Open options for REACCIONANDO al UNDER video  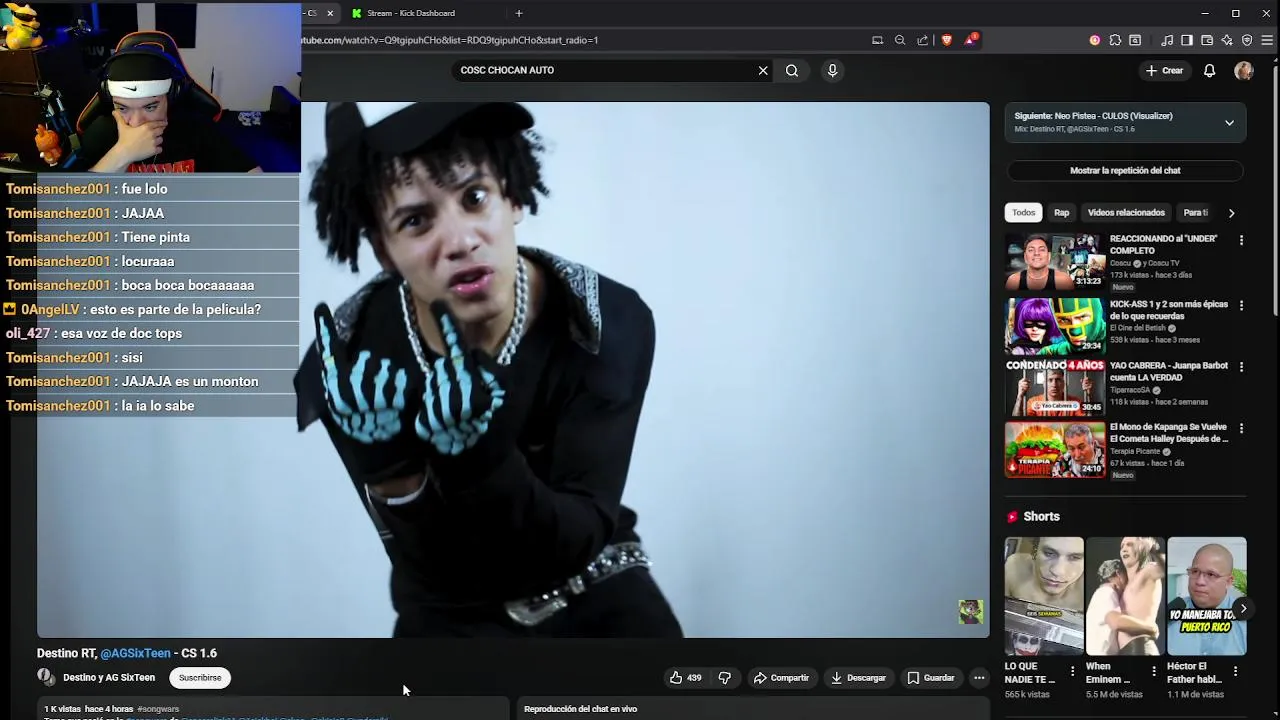click(1241, 241)
